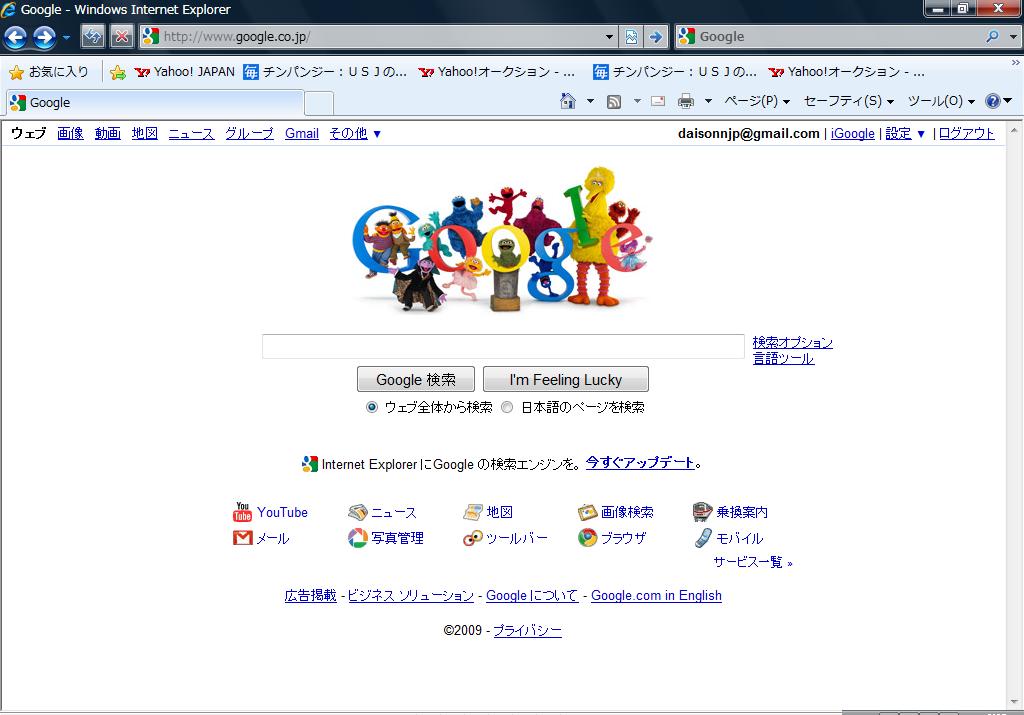Click the Compatibility View icon in address bar
1024x715 pixels.
631,37
